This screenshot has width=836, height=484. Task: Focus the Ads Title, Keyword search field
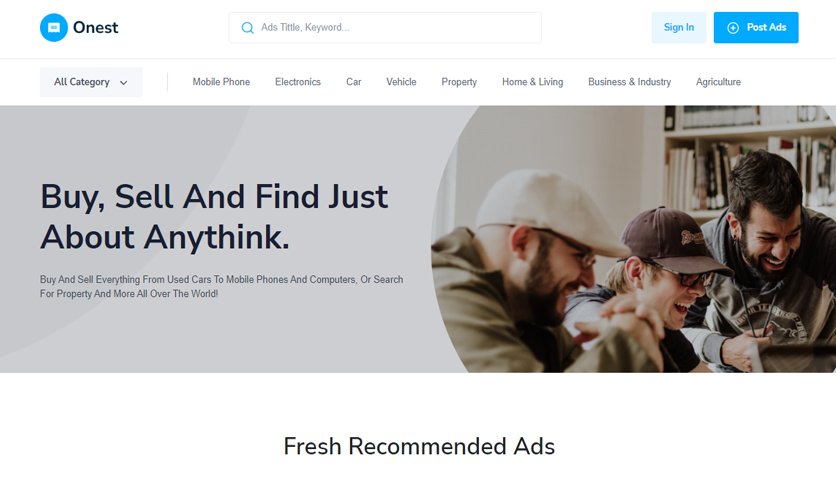(385, 28)
